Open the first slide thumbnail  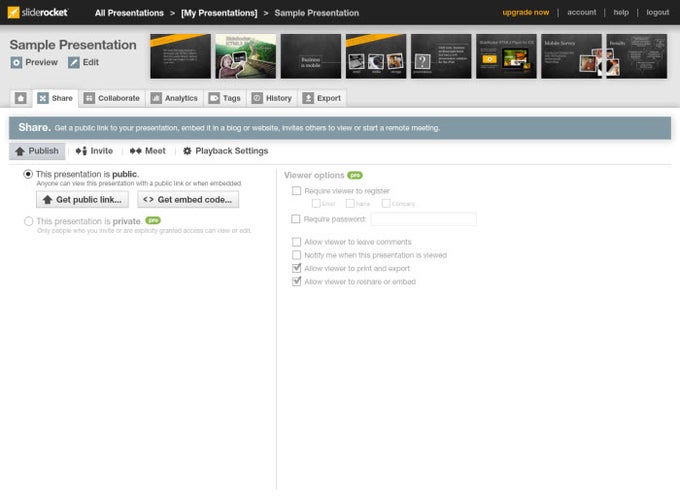pos(180,56)
